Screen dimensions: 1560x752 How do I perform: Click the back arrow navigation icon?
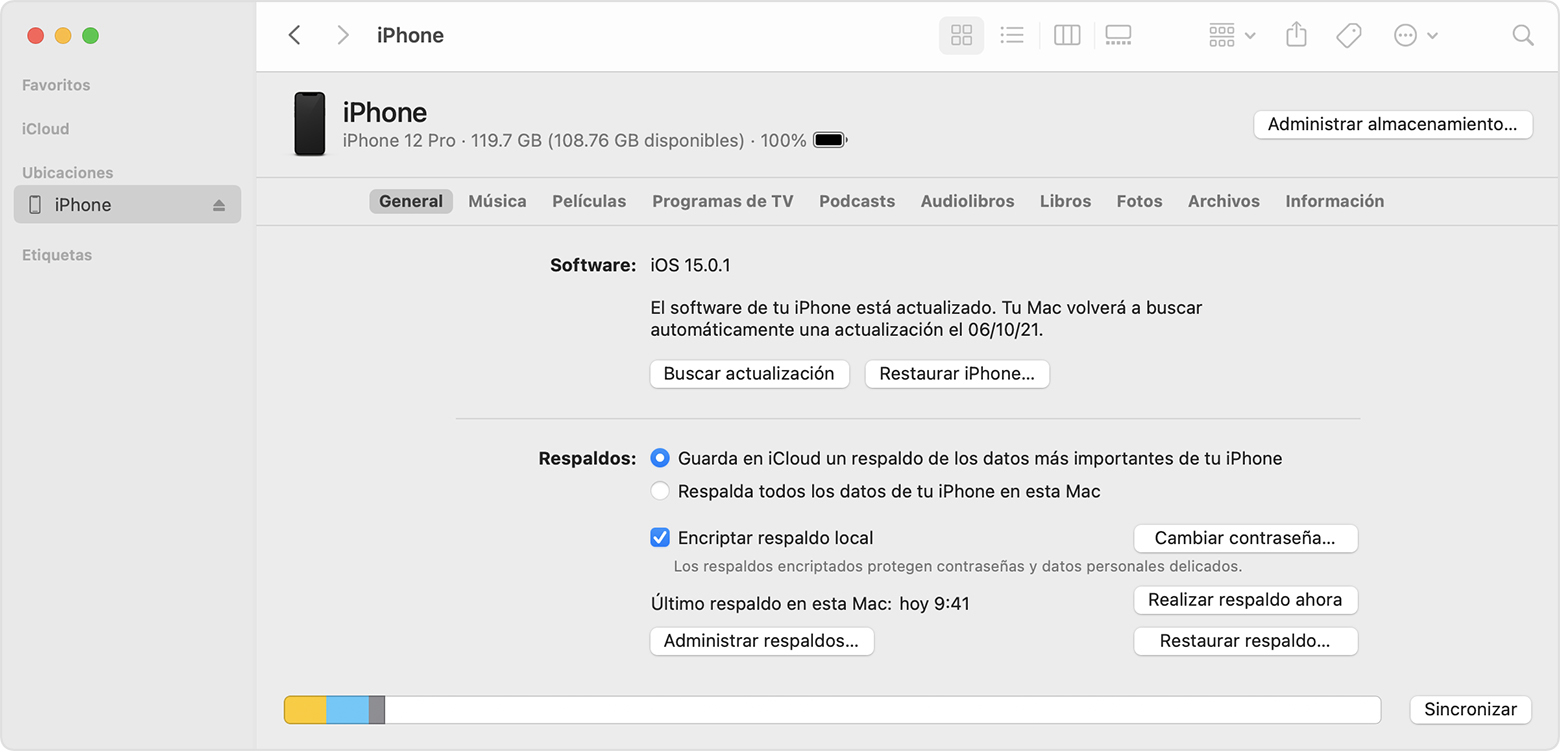(x=294, y=34)
